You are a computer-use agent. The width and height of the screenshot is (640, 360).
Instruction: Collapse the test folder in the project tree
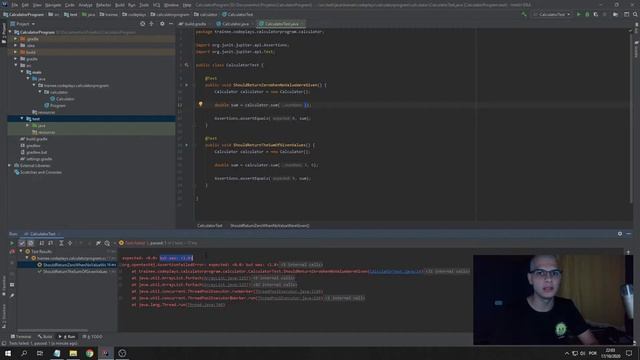pos(22,118)
